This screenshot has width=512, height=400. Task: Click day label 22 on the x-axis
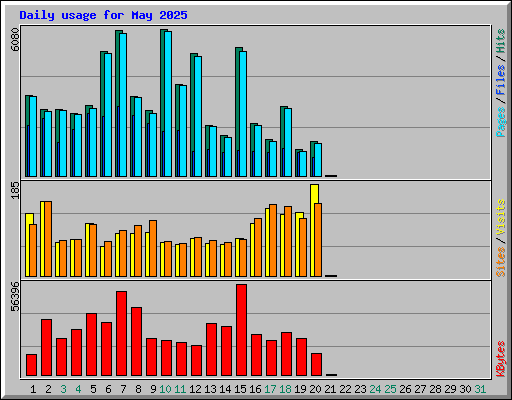pyautogui.click(x=345, y=389)
